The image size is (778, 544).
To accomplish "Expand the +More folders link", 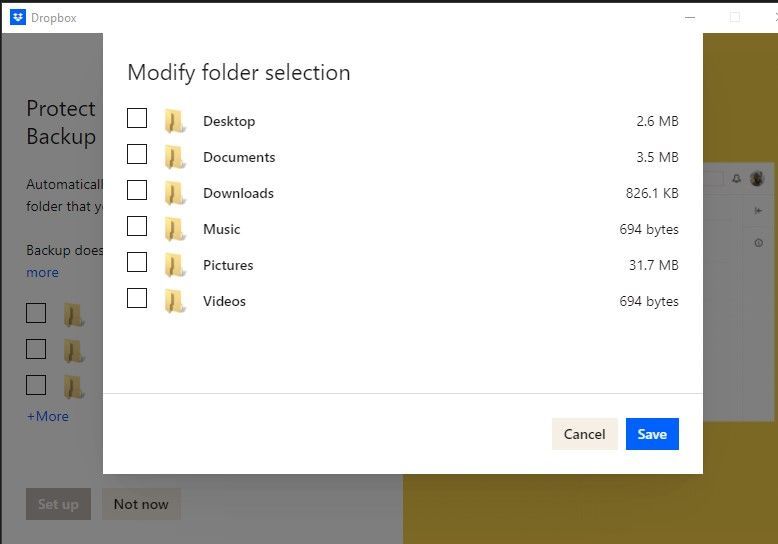I will click(48, 416).
